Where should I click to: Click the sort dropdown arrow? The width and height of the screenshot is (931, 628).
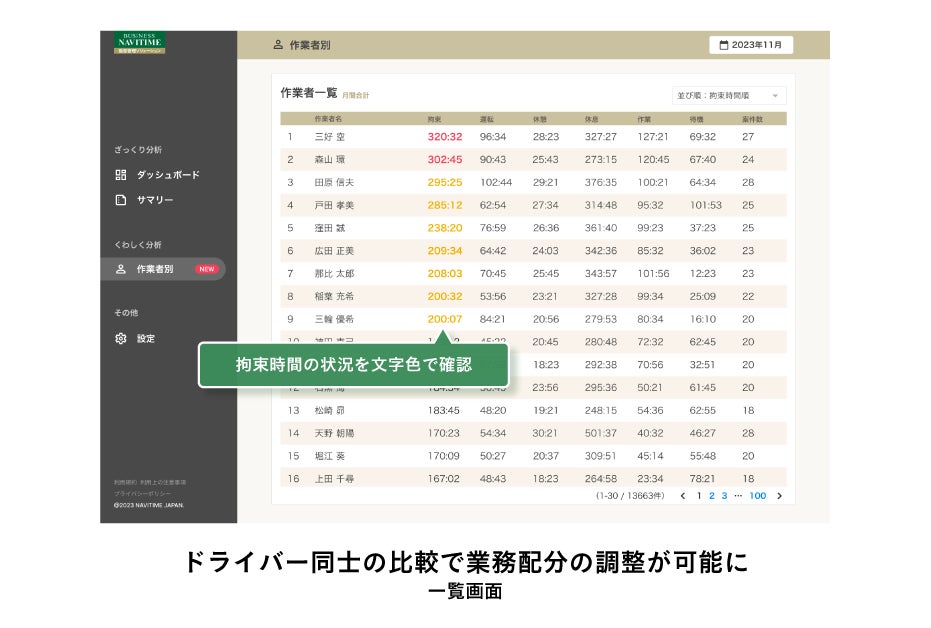[775, 96]
